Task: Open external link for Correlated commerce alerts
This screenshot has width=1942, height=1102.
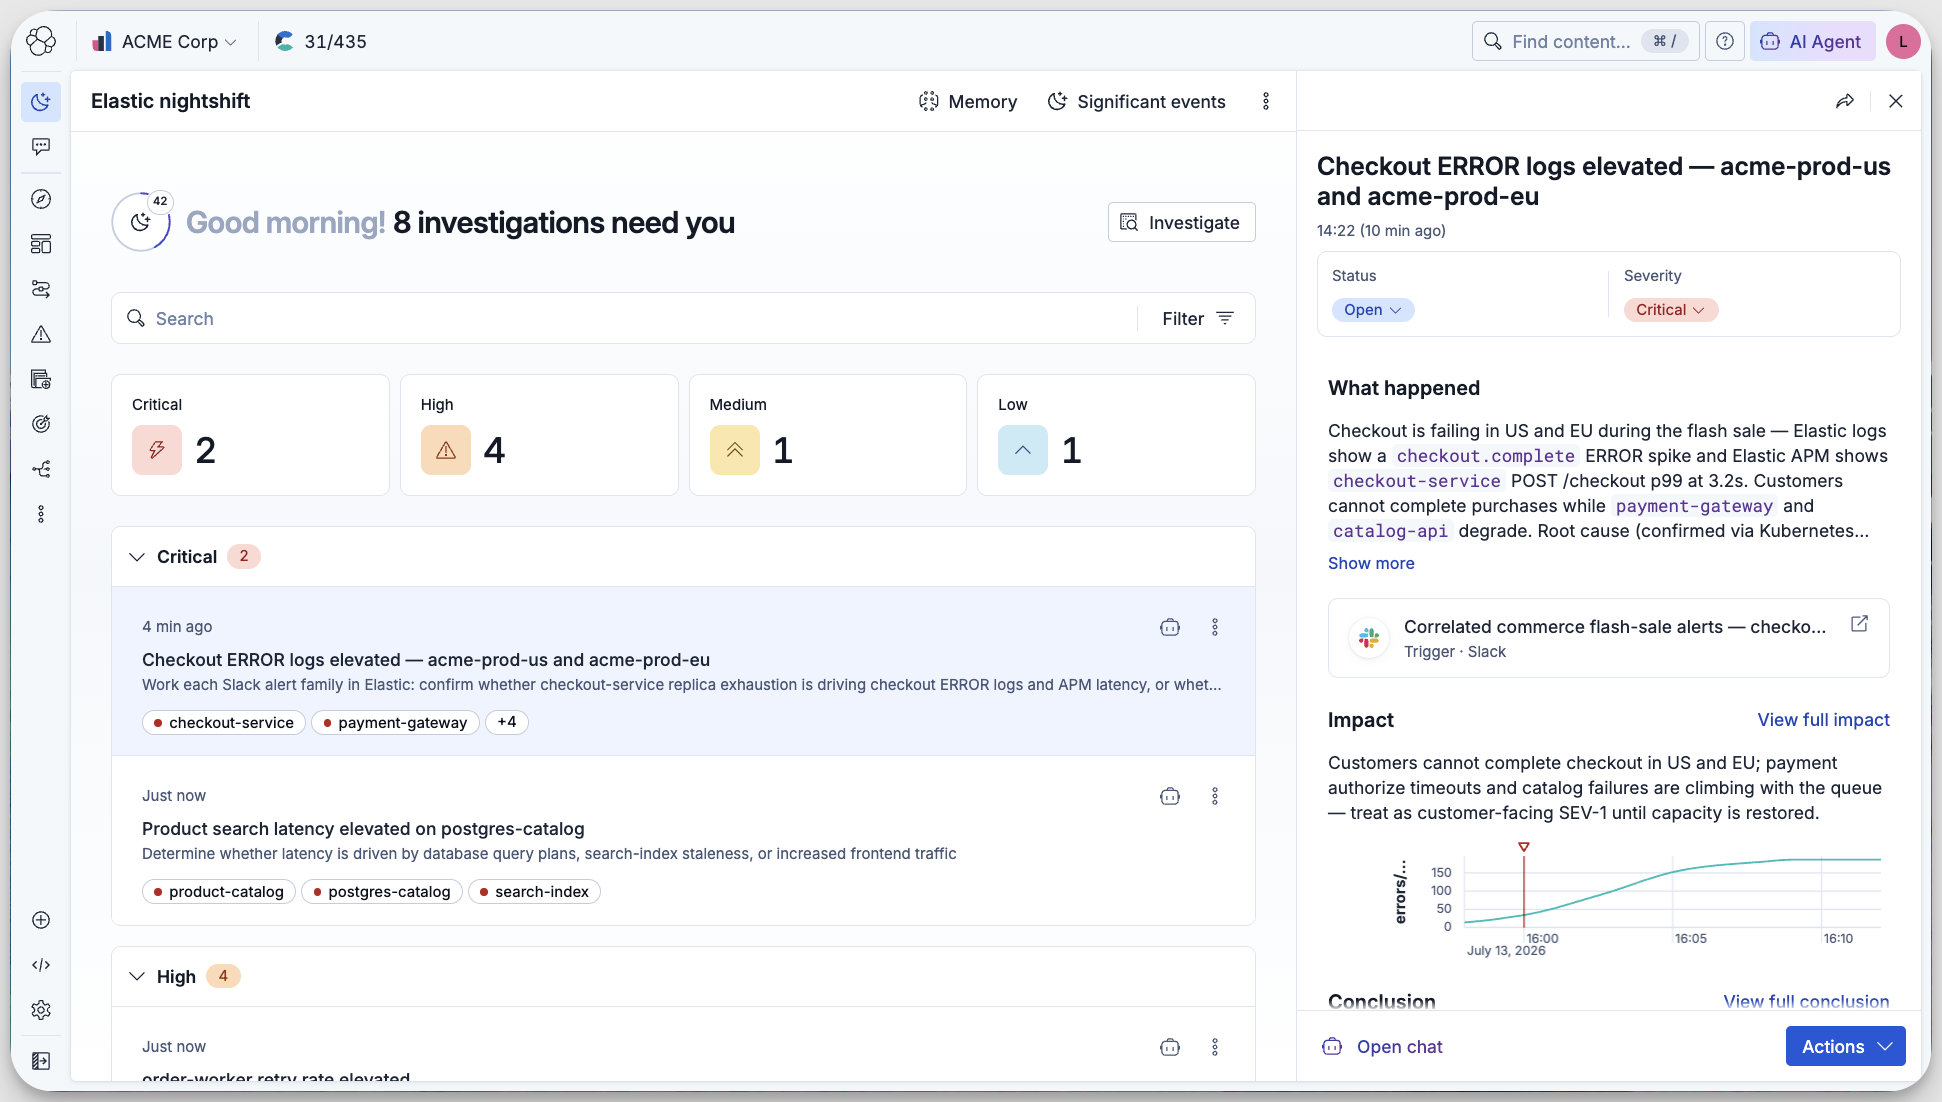Action: [1859, 624]
